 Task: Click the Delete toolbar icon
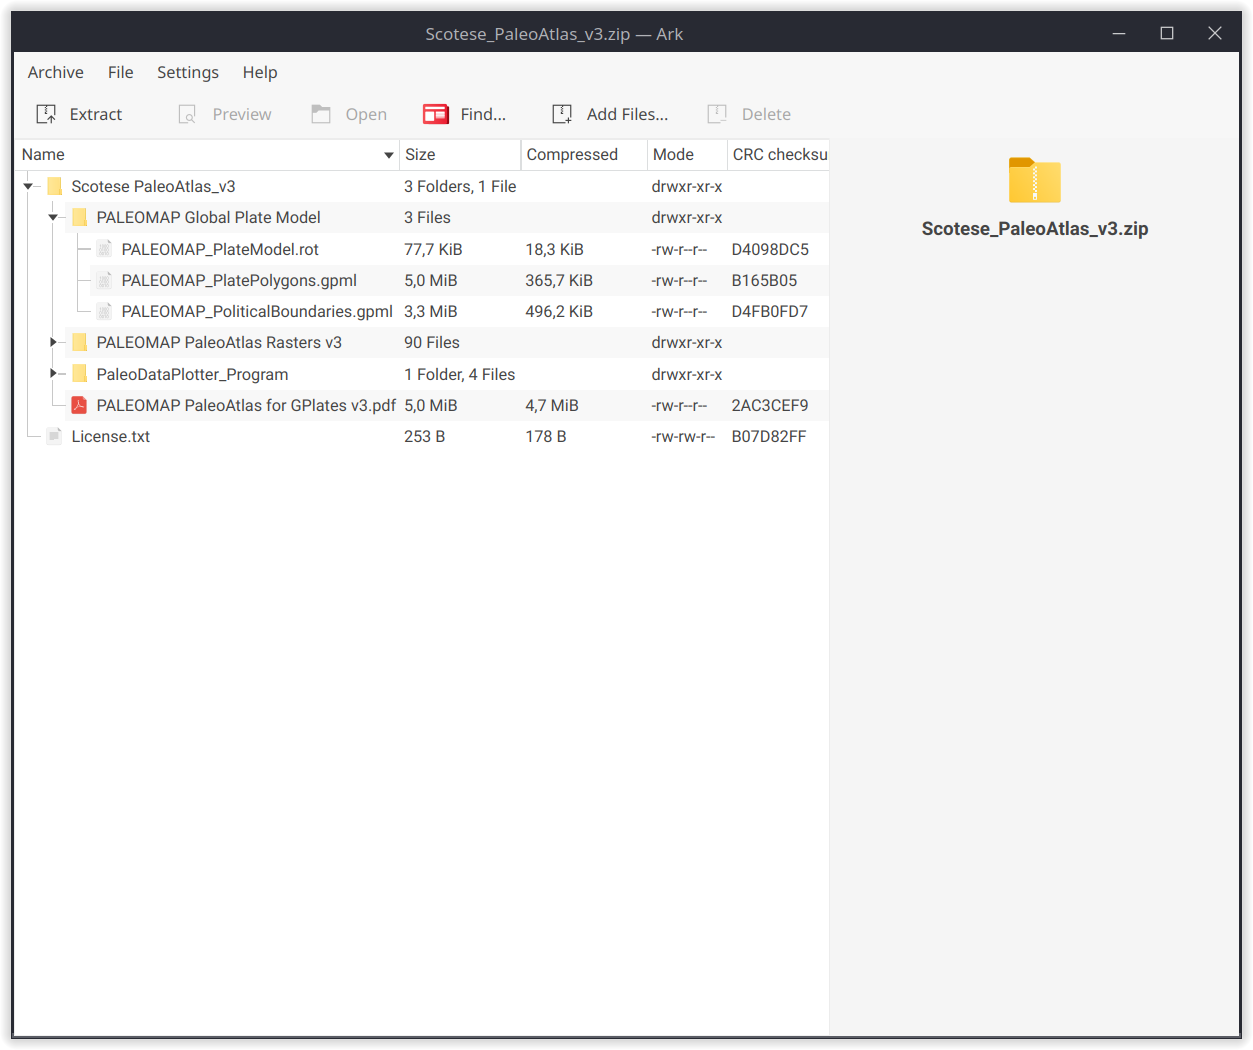pos(717,114)
